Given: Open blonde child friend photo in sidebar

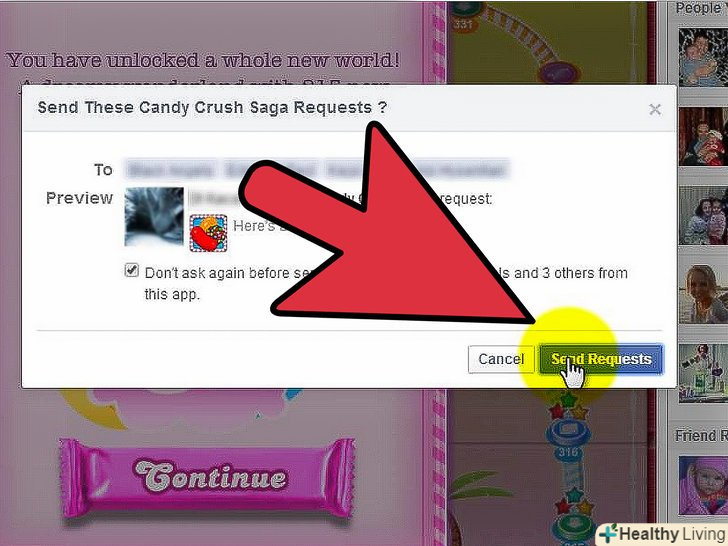Looking at the screenshot, I should coord(703,294).
